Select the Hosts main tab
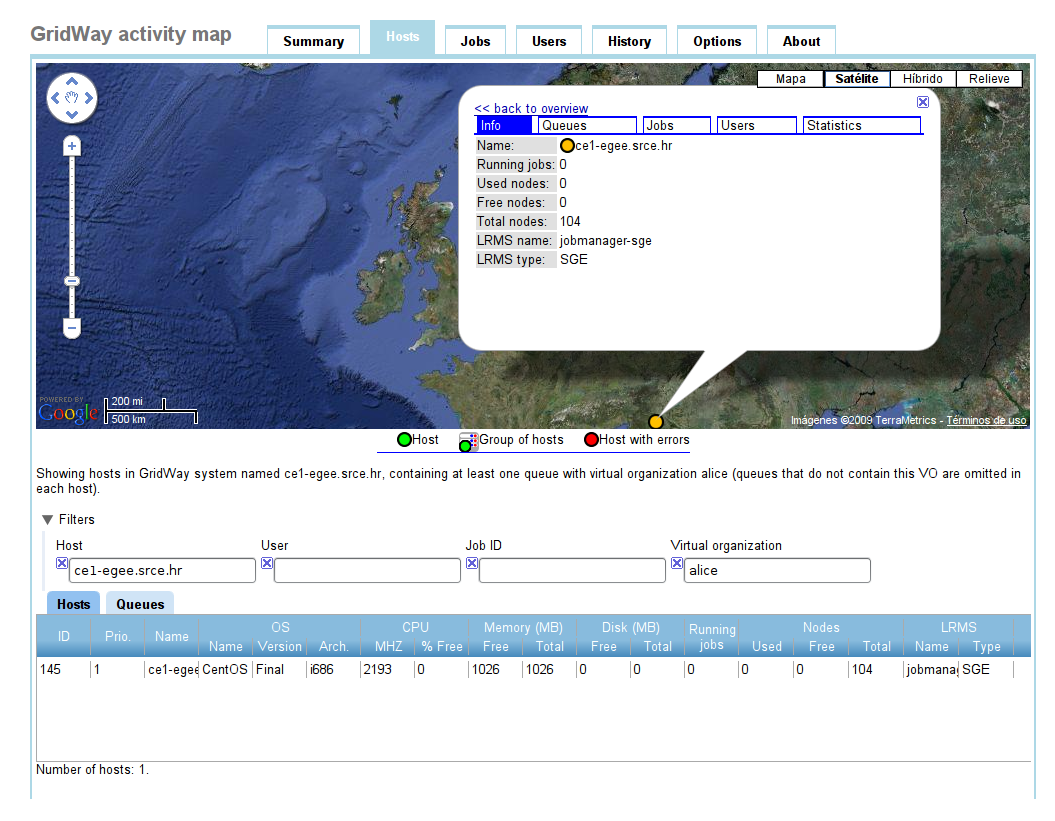Screen dimensions: 1055x821 click(402, 37)
